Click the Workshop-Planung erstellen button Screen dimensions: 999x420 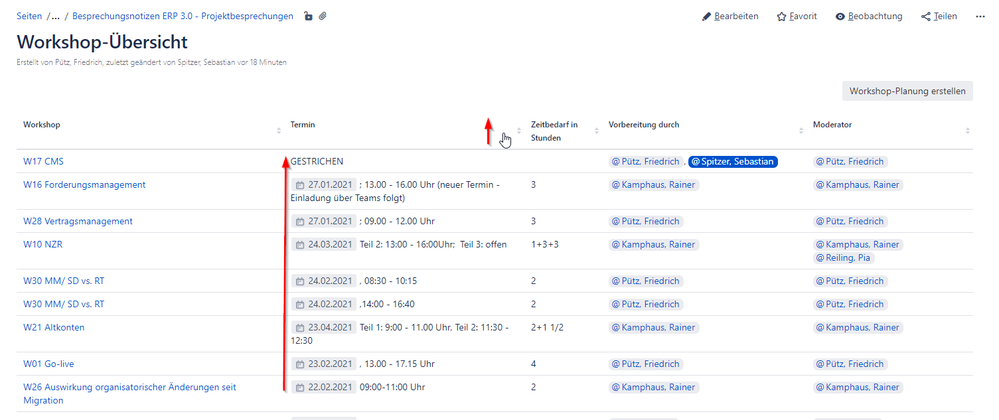coord(908,91)
